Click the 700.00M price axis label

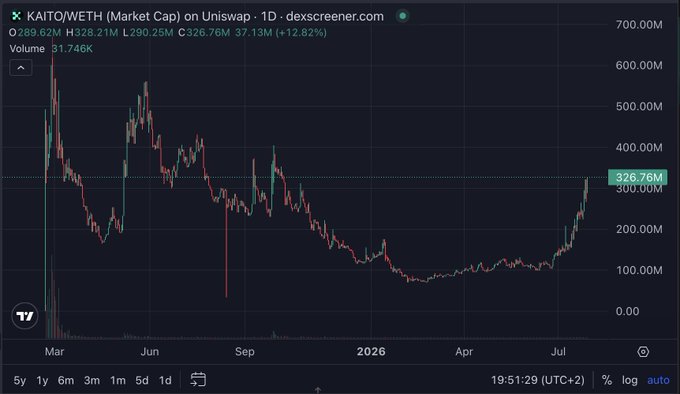pyautogui.click(x=639, y=25)
